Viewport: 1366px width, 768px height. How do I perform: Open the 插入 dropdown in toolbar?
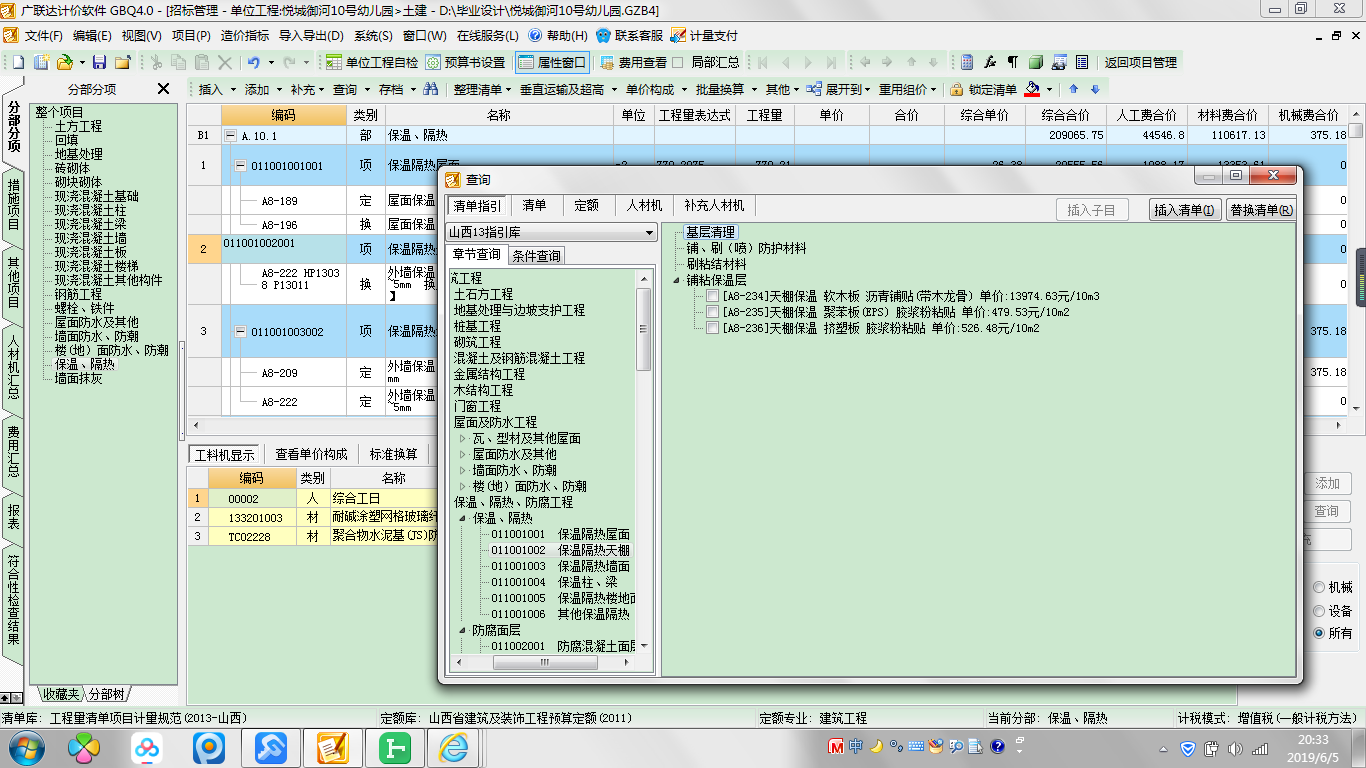point(214,89)
